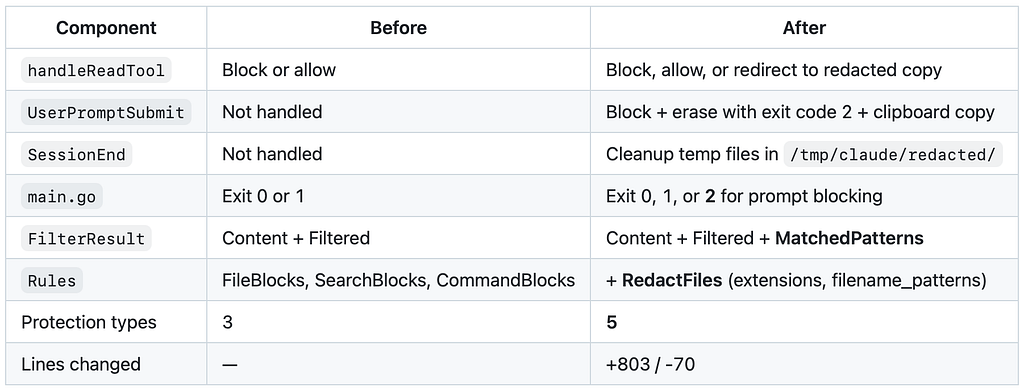Click the Before column header
This screenshot has height=391, width=1024.
click(x=398, y=28)
